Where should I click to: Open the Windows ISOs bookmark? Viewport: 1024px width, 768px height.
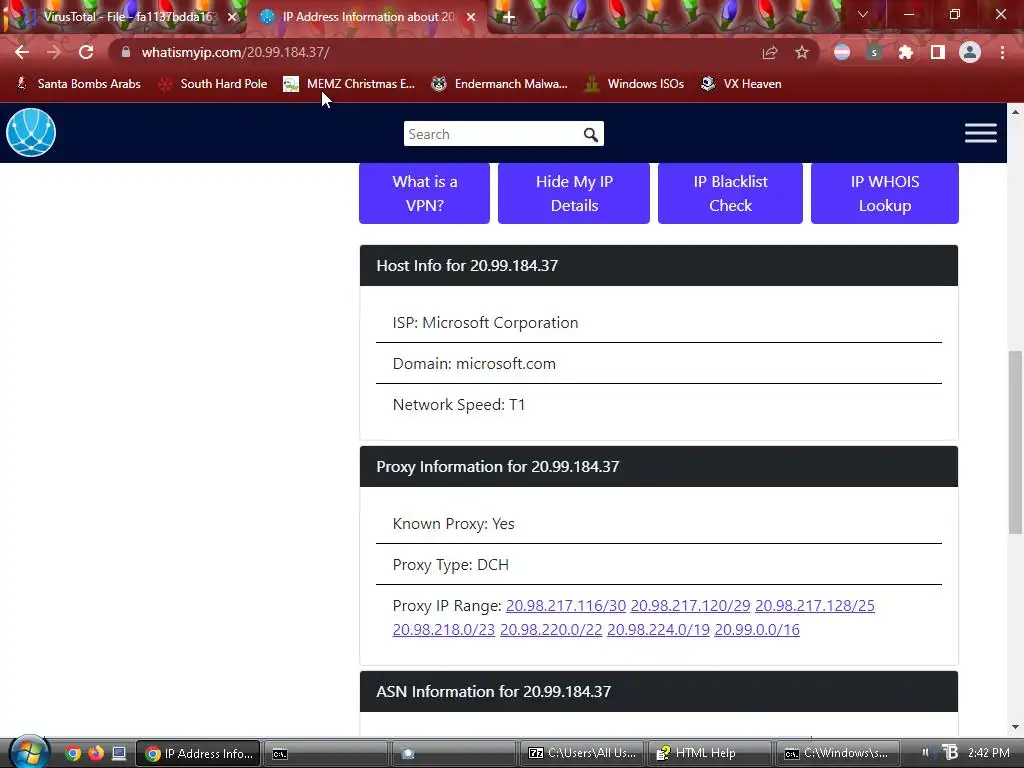point(634,84)
